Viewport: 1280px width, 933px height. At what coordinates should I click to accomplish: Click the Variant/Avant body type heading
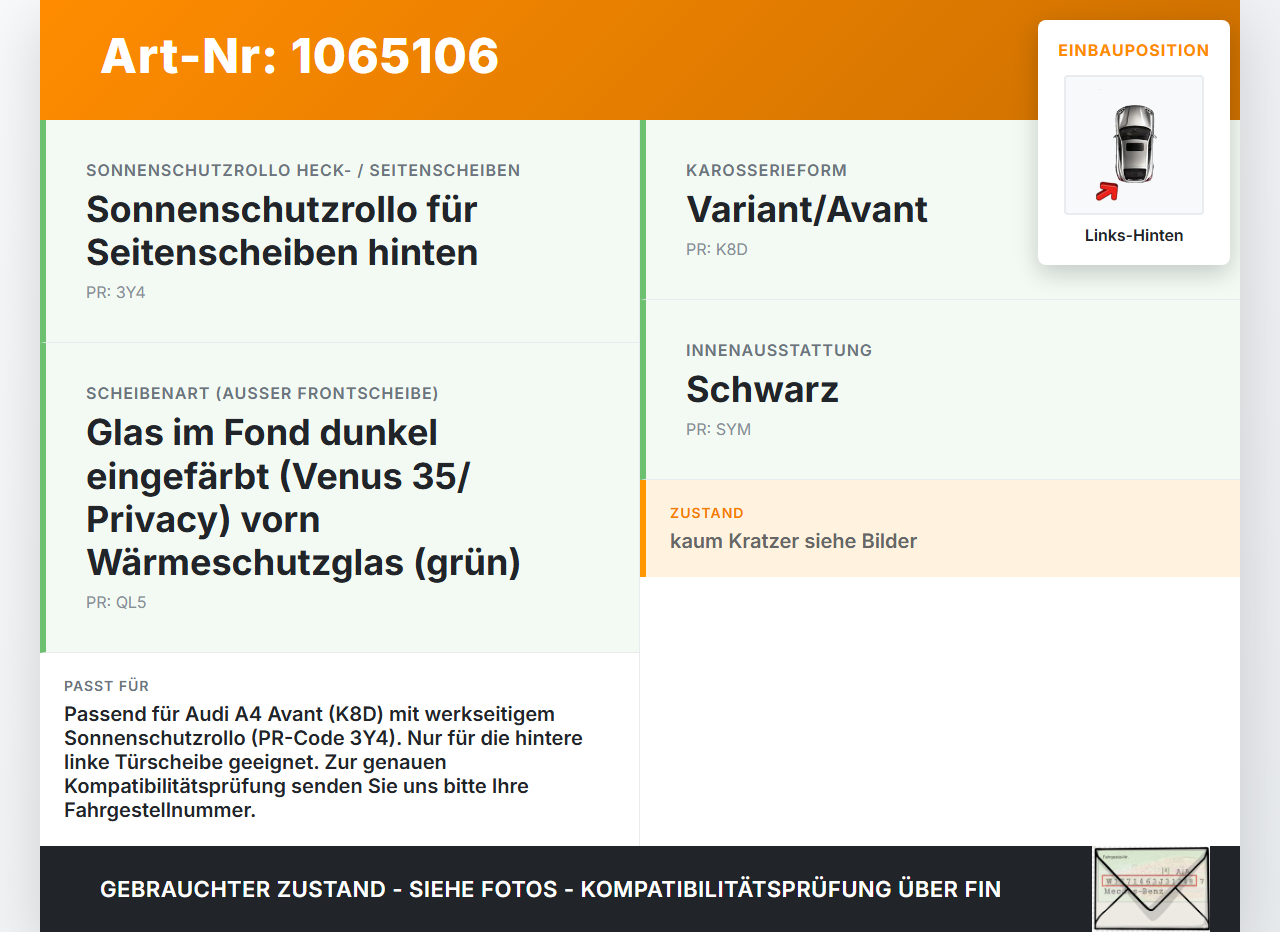point(807,210)
